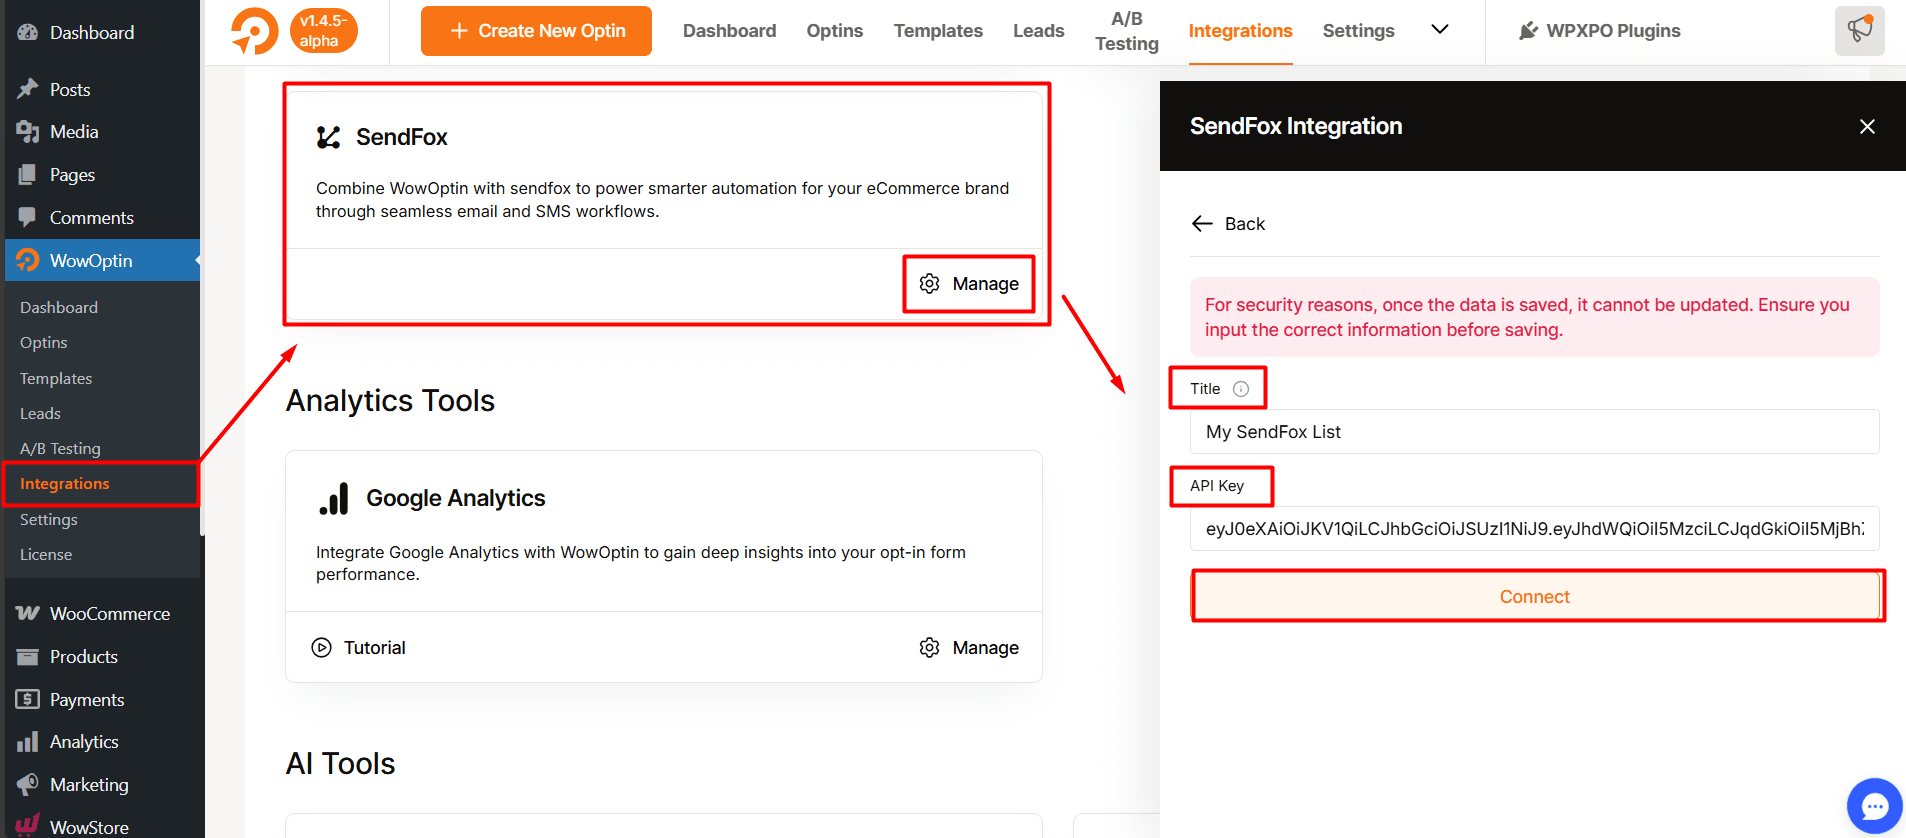Click Create New Optin button
The width and height of the screenshot is (1906, 838).
536,31
